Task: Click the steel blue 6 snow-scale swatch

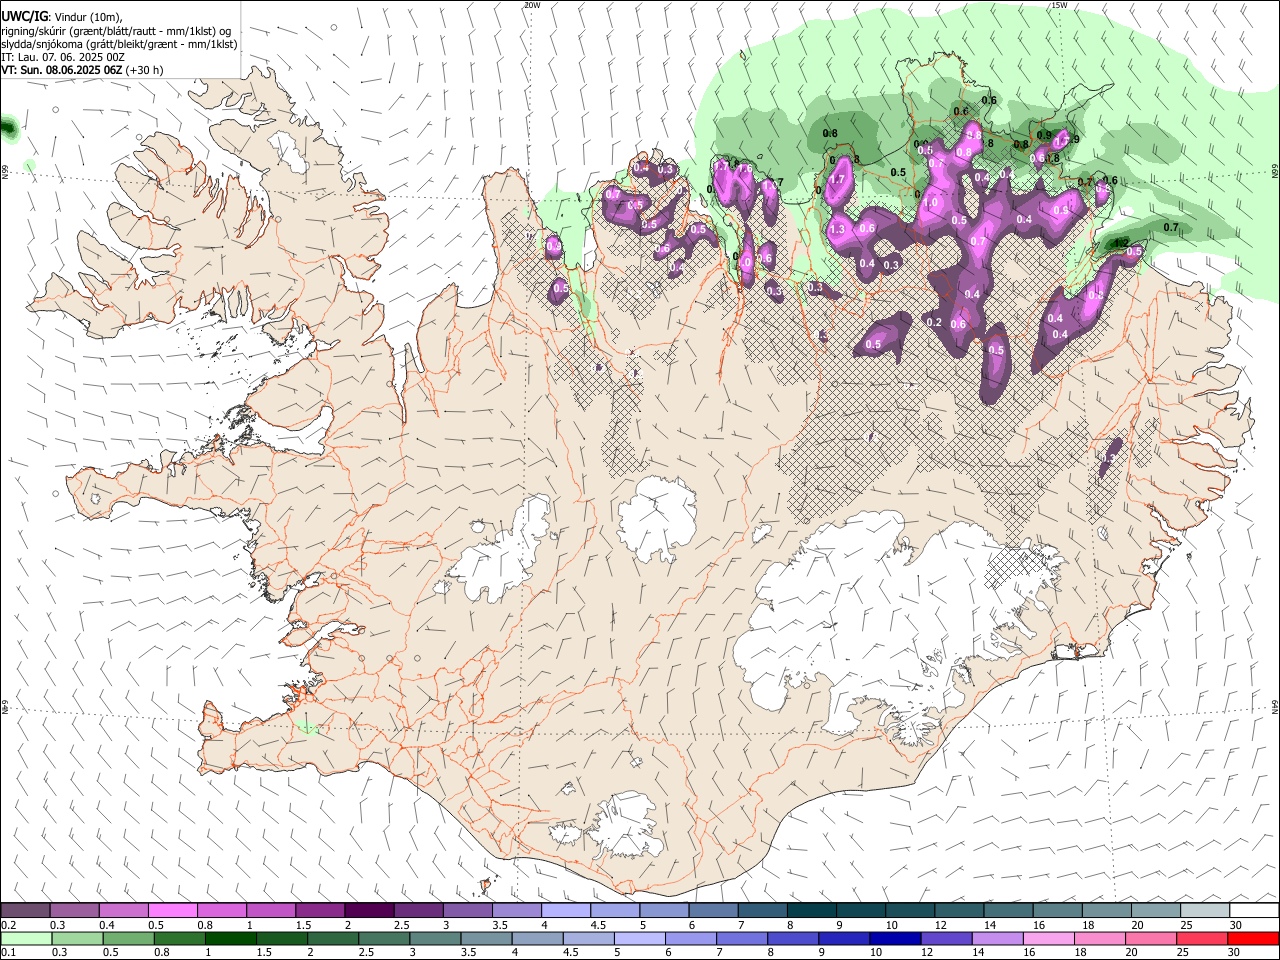Action: [x=713, y=911]
